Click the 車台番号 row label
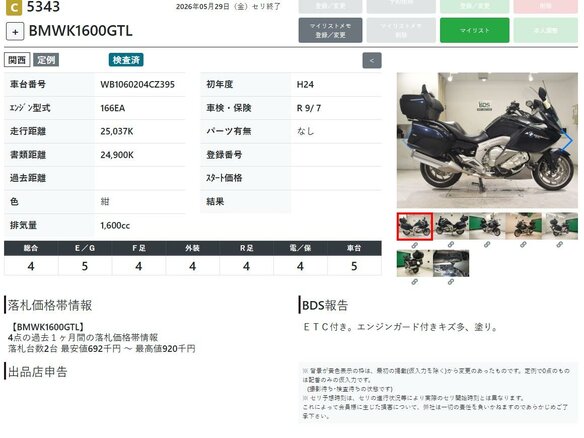The image size is (584, 438). (x=28, y=85)
